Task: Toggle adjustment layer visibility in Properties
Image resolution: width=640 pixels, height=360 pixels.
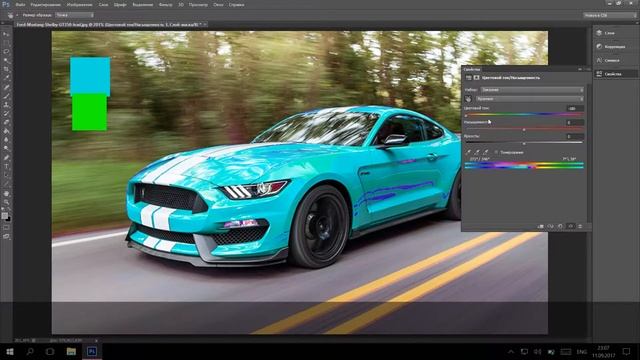Action: pos(570,226)
